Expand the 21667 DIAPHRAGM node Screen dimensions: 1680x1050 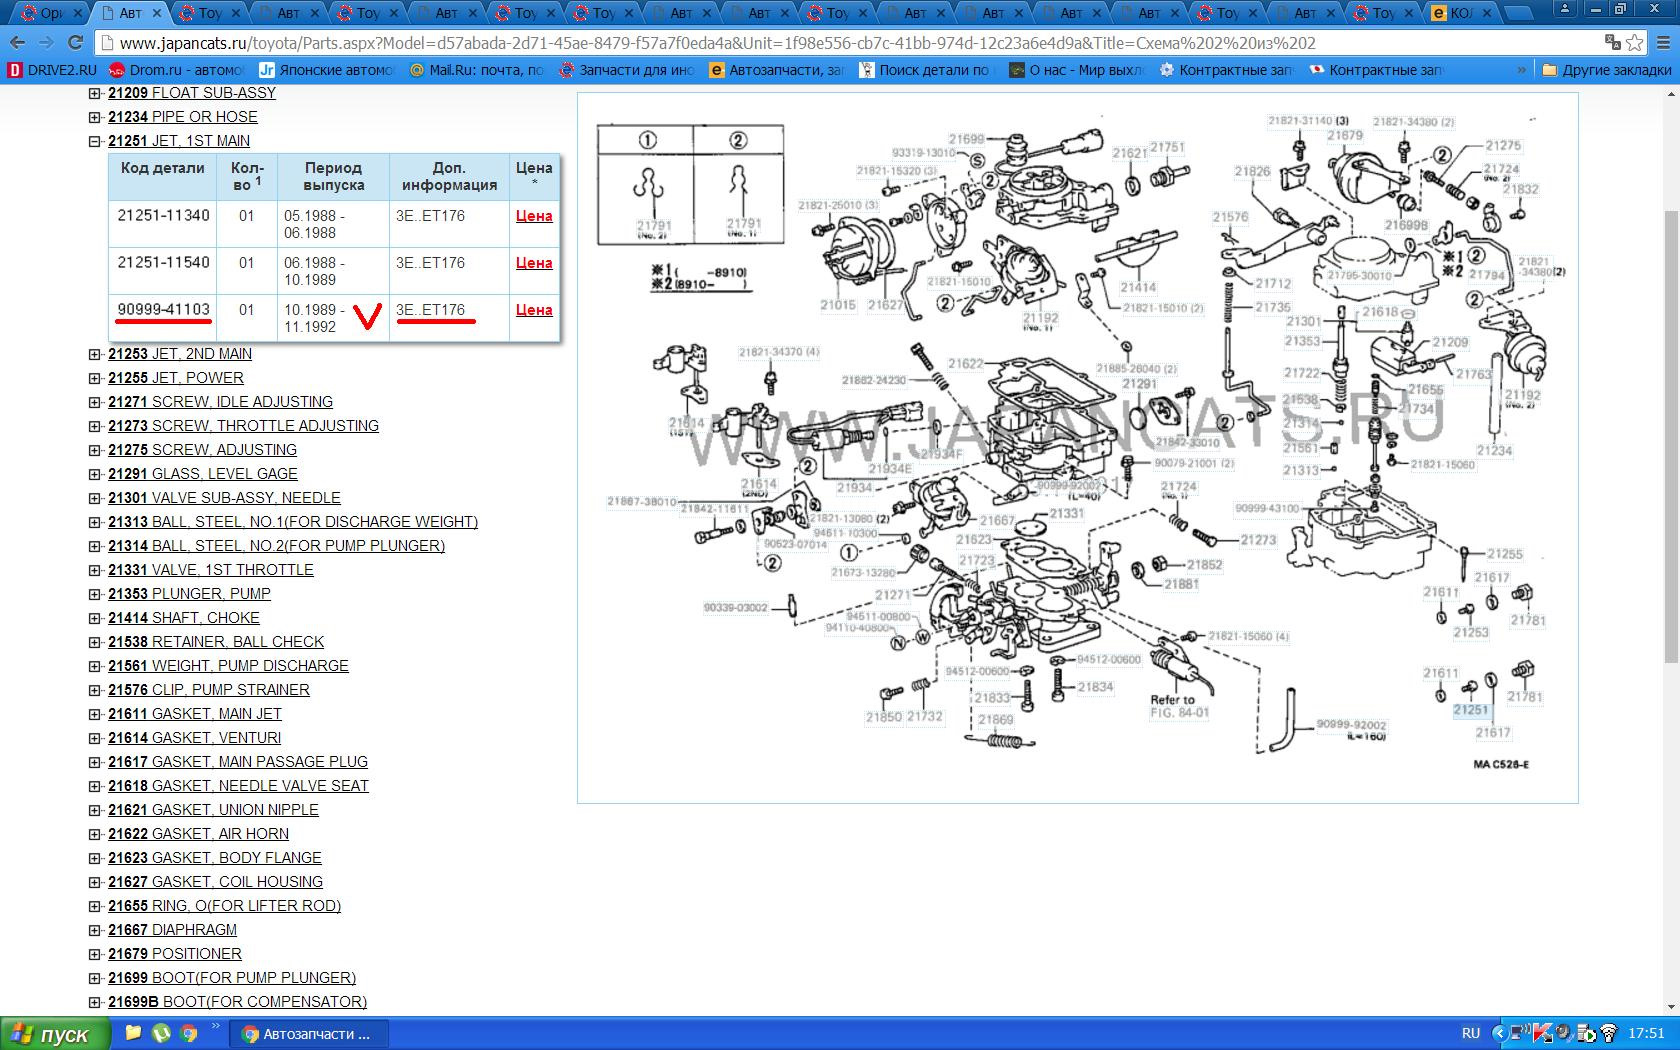click(x=95, y=930)
